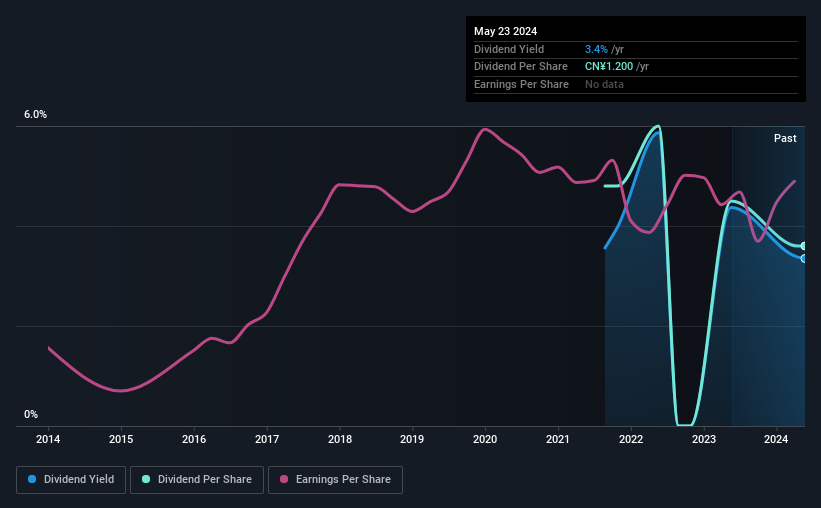Click the 3.4% dividend yield value in tooltip
The image size is (821, 508).
(596, 49)
